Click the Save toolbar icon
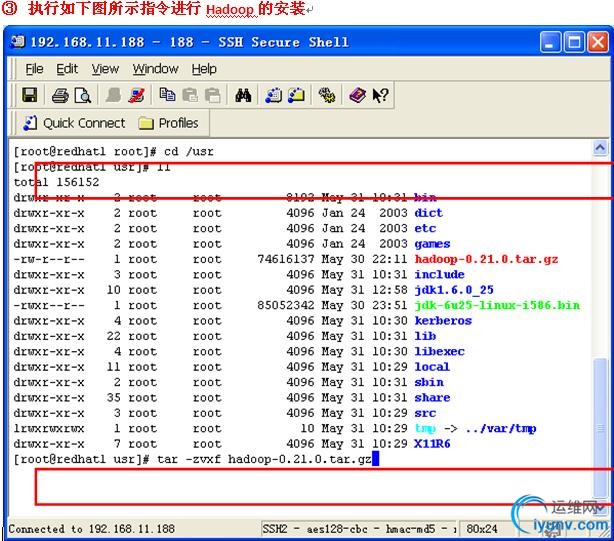The height and width of the screenshot is (541, 614). click(x=30, y=95)
